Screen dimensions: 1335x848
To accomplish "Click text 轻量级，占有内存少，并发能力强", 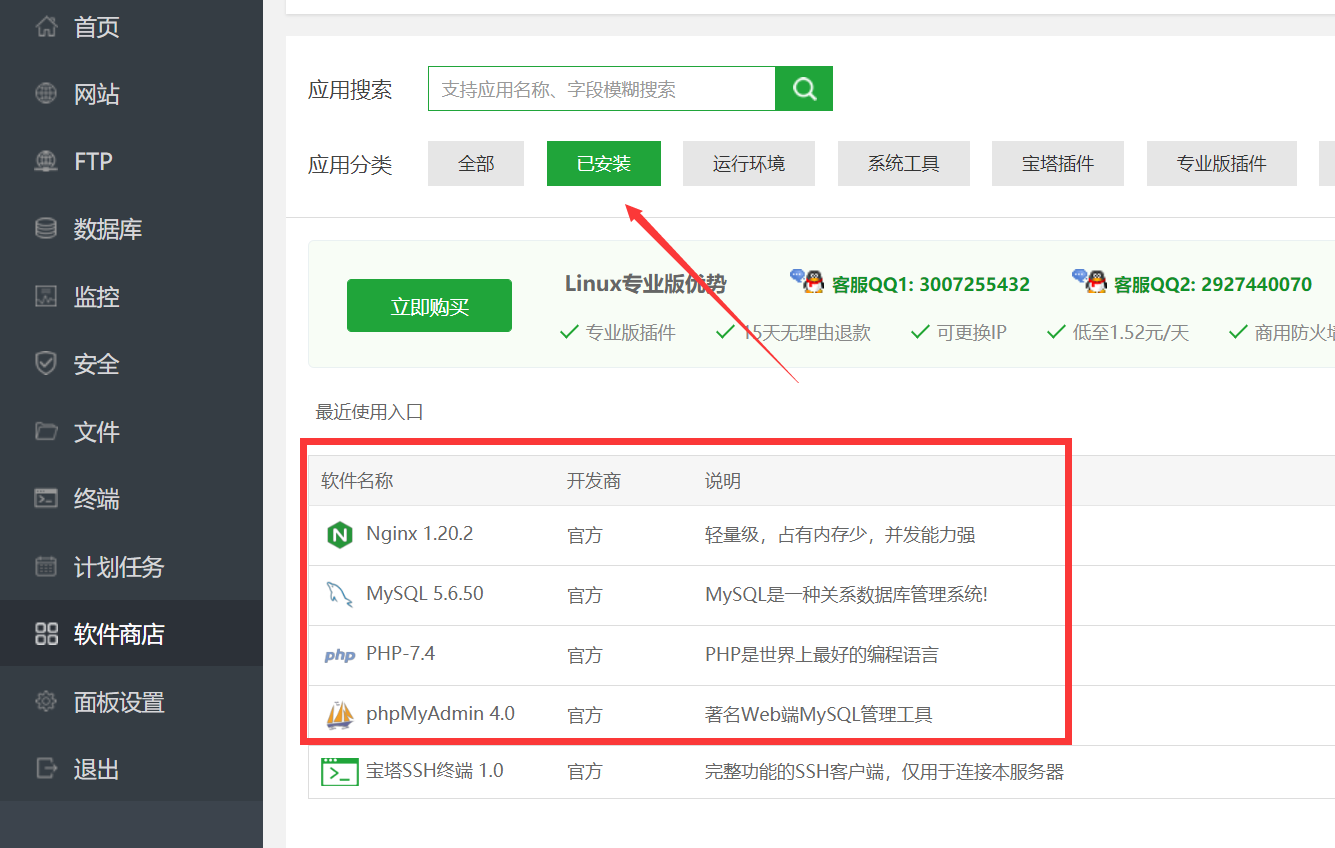I will click(x=840, y=535).
